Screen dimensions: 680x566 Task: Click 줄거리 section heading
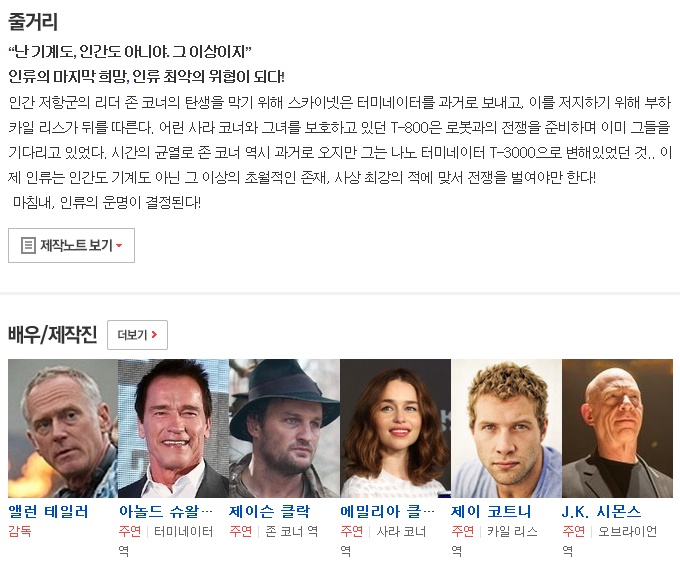tap(33, 22)
